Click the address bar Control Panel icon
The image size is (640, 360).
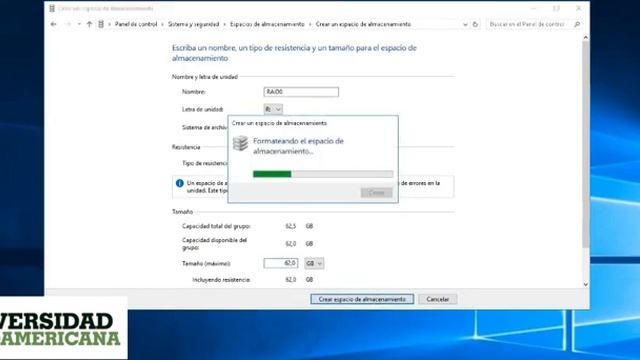[x=101, y=24]
